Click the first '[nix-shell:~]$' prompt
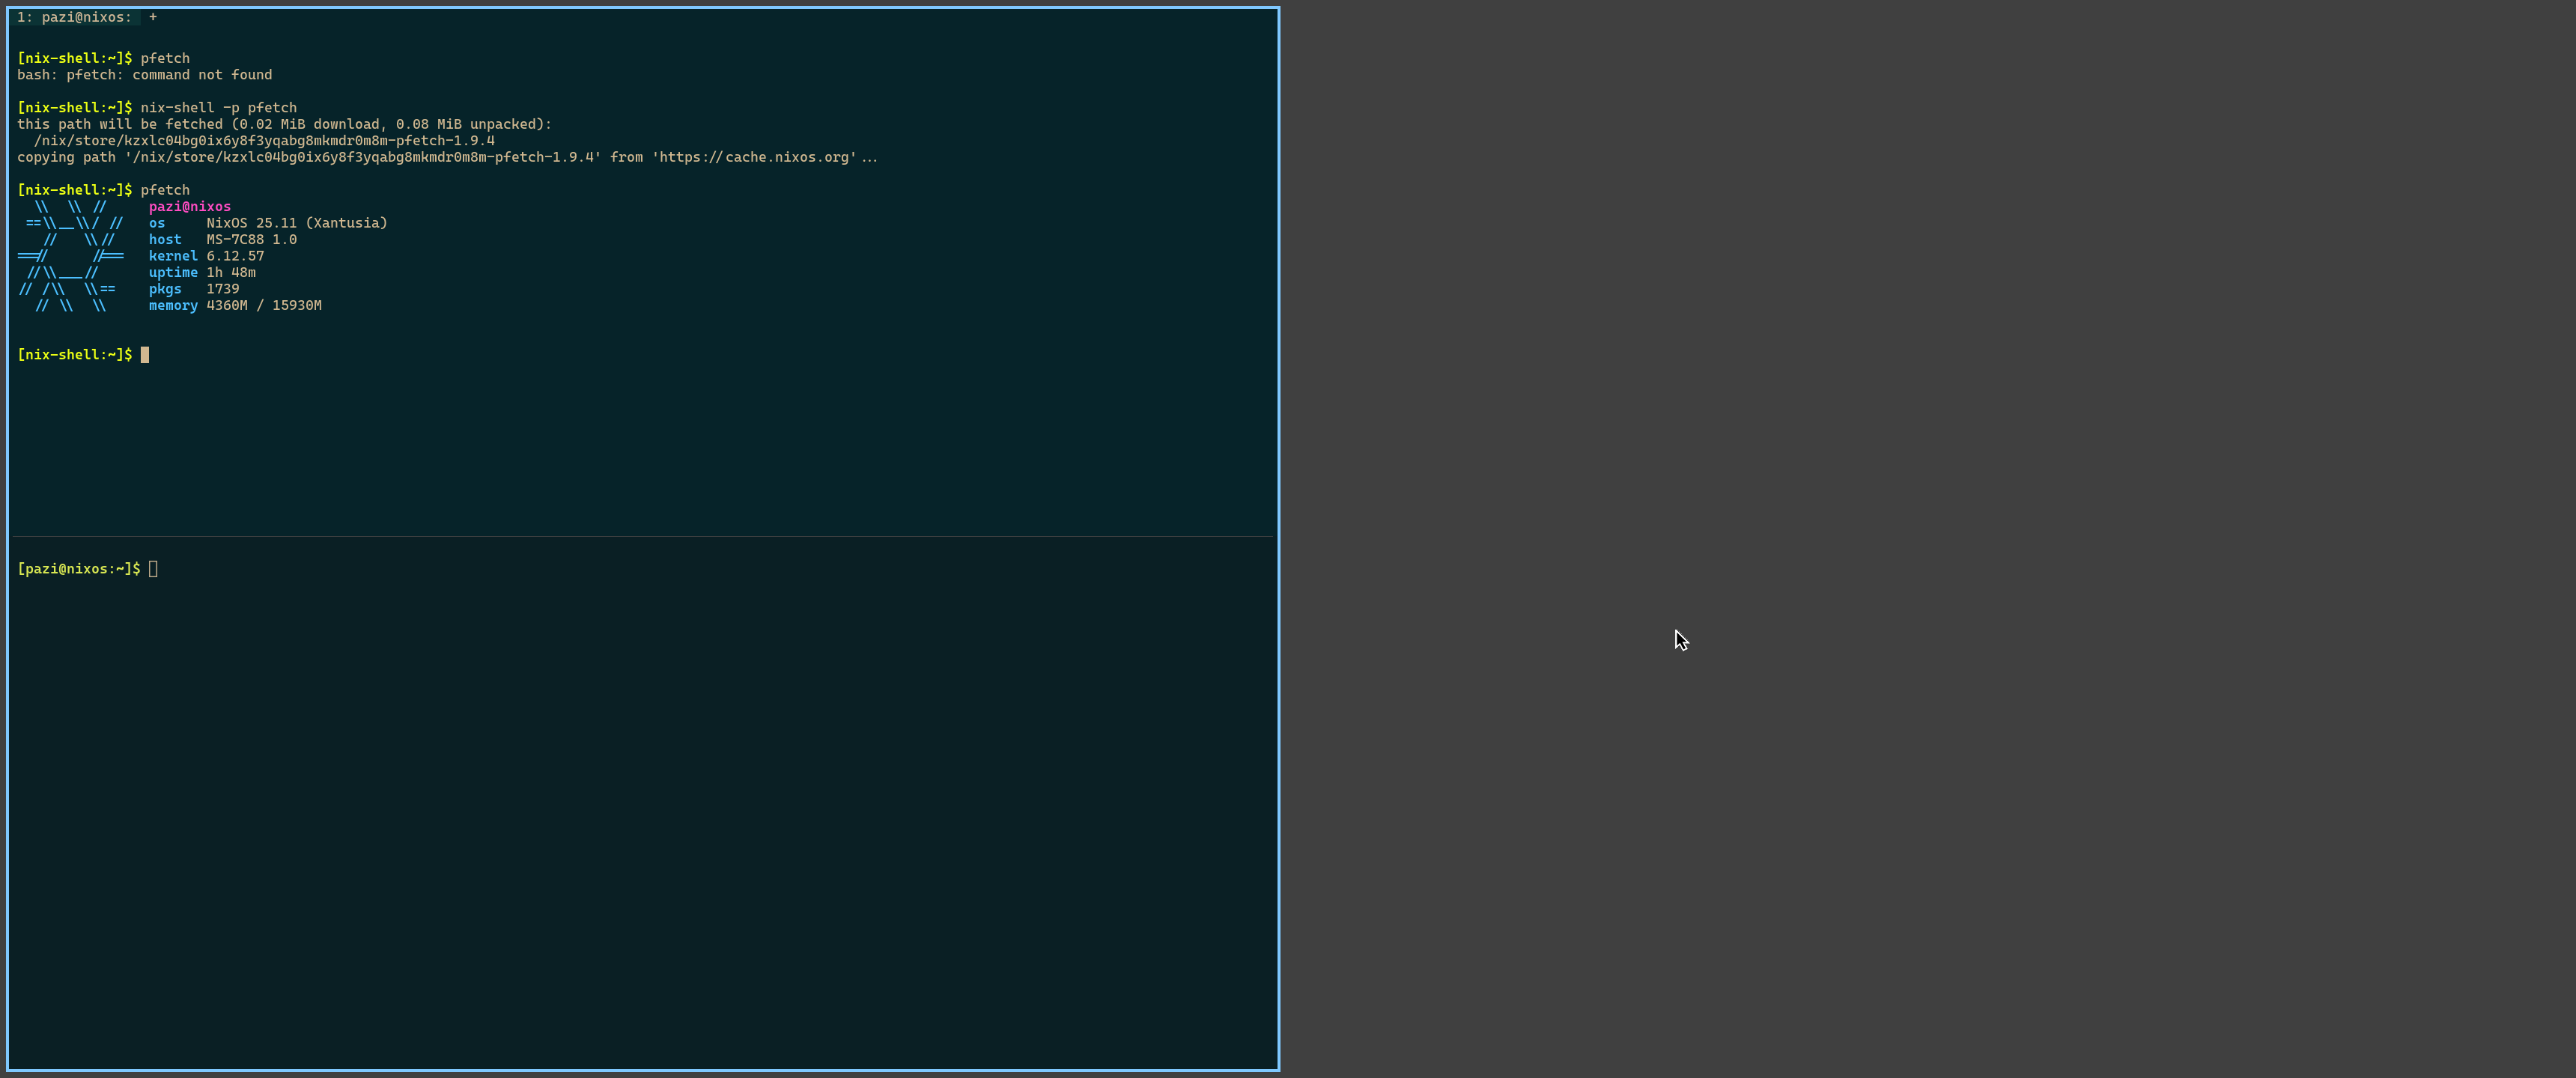The image size is (2576, 1078). coord(74,58)
